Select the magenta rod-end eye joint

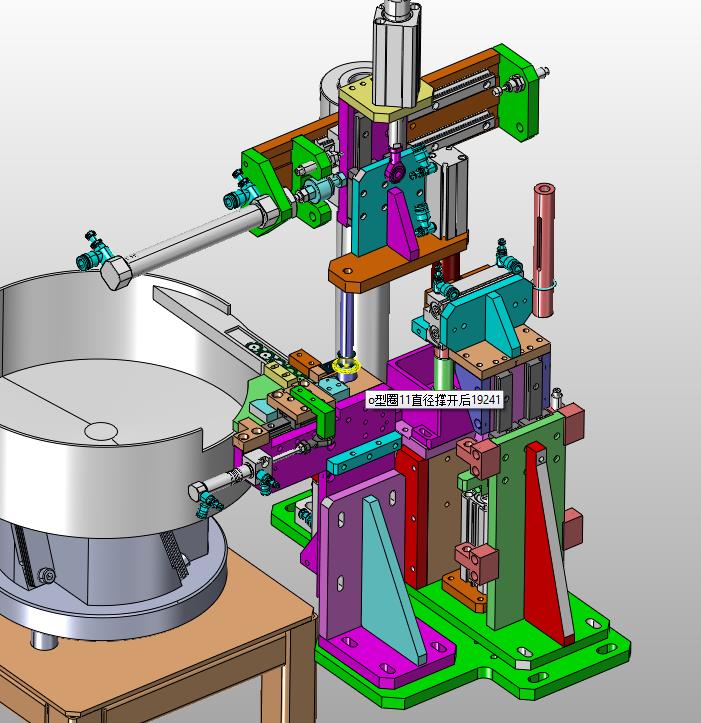coord(397,167)
